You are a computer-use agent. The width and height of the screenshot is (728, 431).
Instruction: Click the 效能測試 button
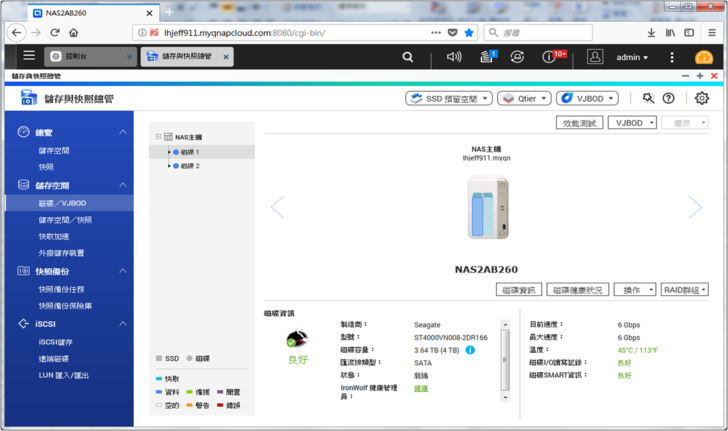tap(579, 123)
